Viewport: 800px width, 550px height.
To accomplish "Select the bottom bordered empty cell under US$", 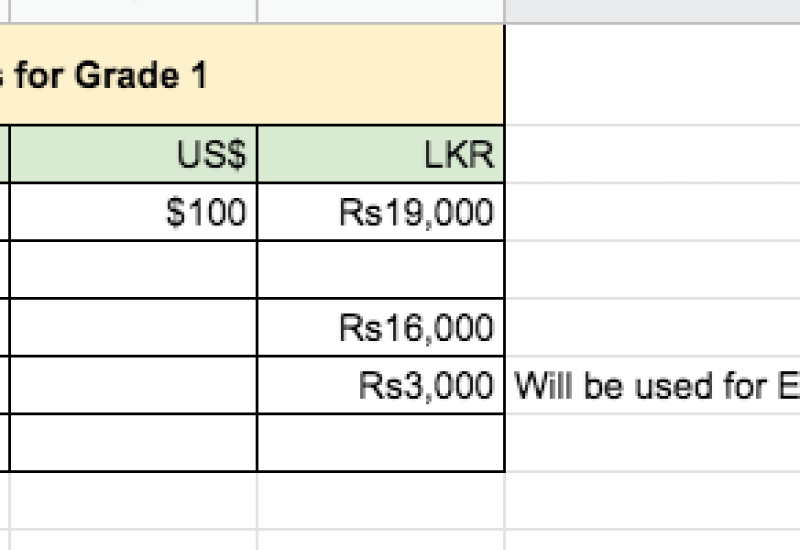I will pos(133,442).
